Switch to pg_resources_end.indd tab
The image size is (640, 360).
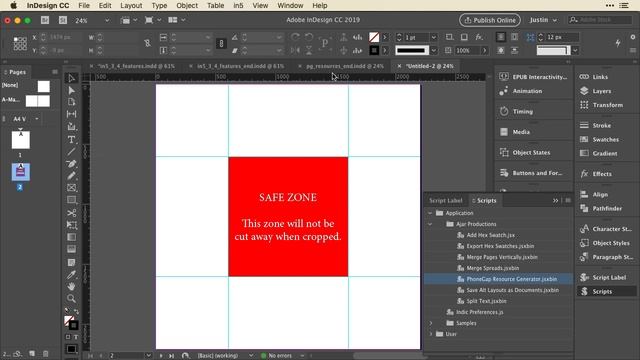point(345,66)
